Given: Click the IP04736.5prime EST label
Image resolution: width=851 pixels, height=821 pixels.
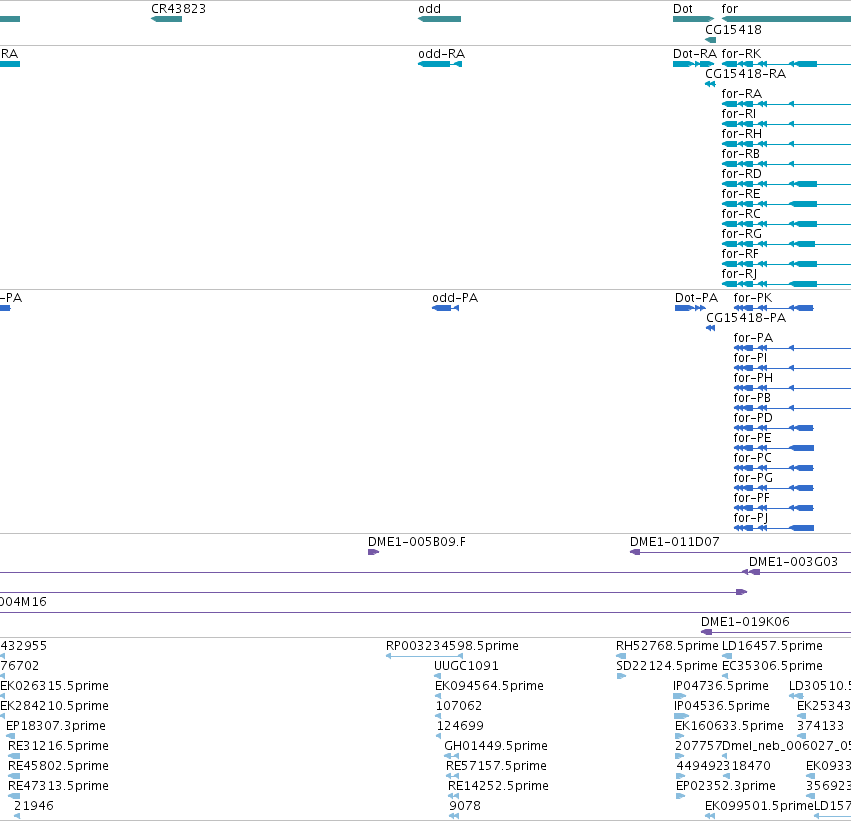Looking at the screenshot, I should point(721,686).
